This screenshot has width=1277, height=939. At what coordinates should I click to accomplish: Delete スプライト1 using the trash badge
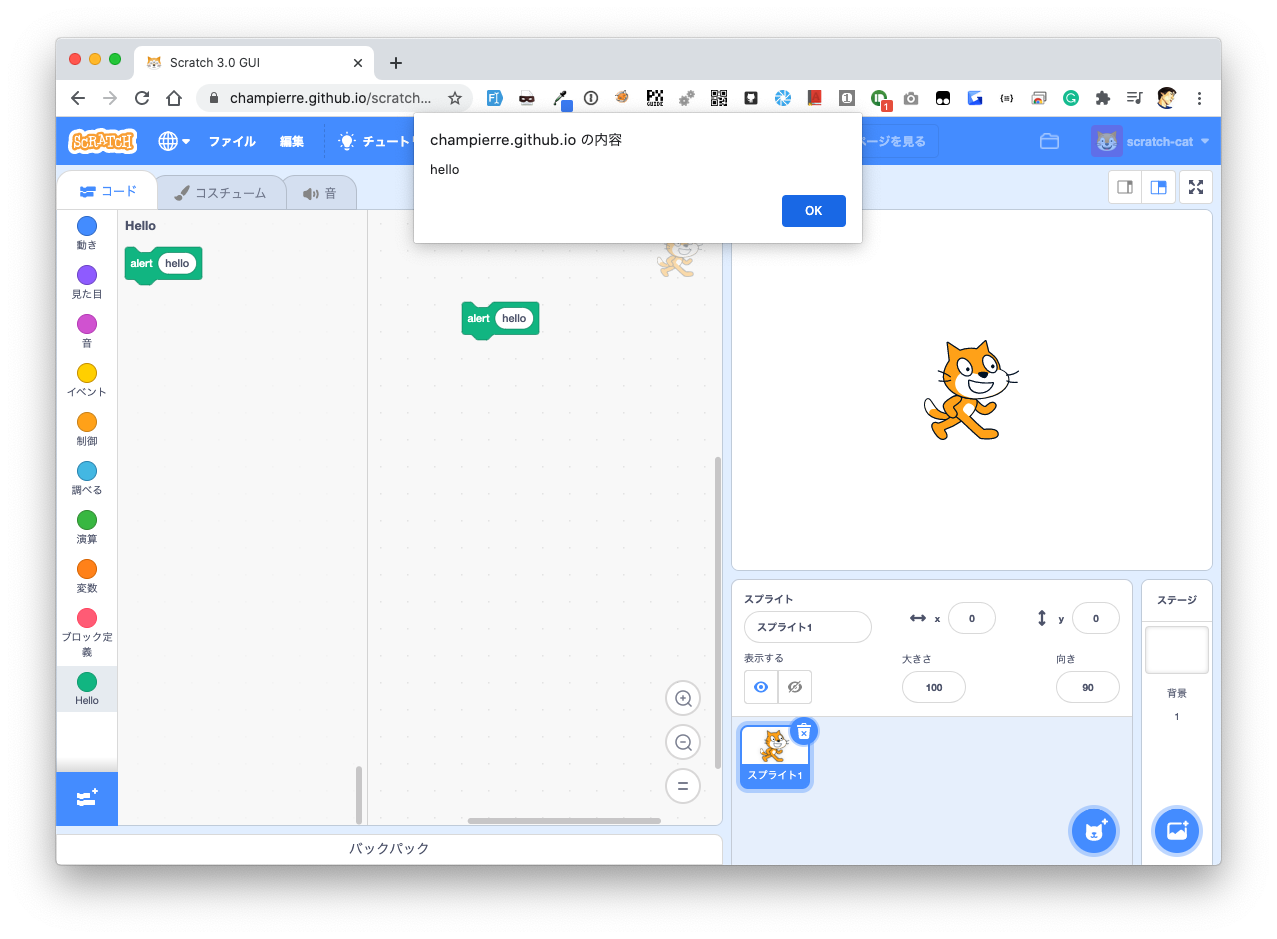804,731
